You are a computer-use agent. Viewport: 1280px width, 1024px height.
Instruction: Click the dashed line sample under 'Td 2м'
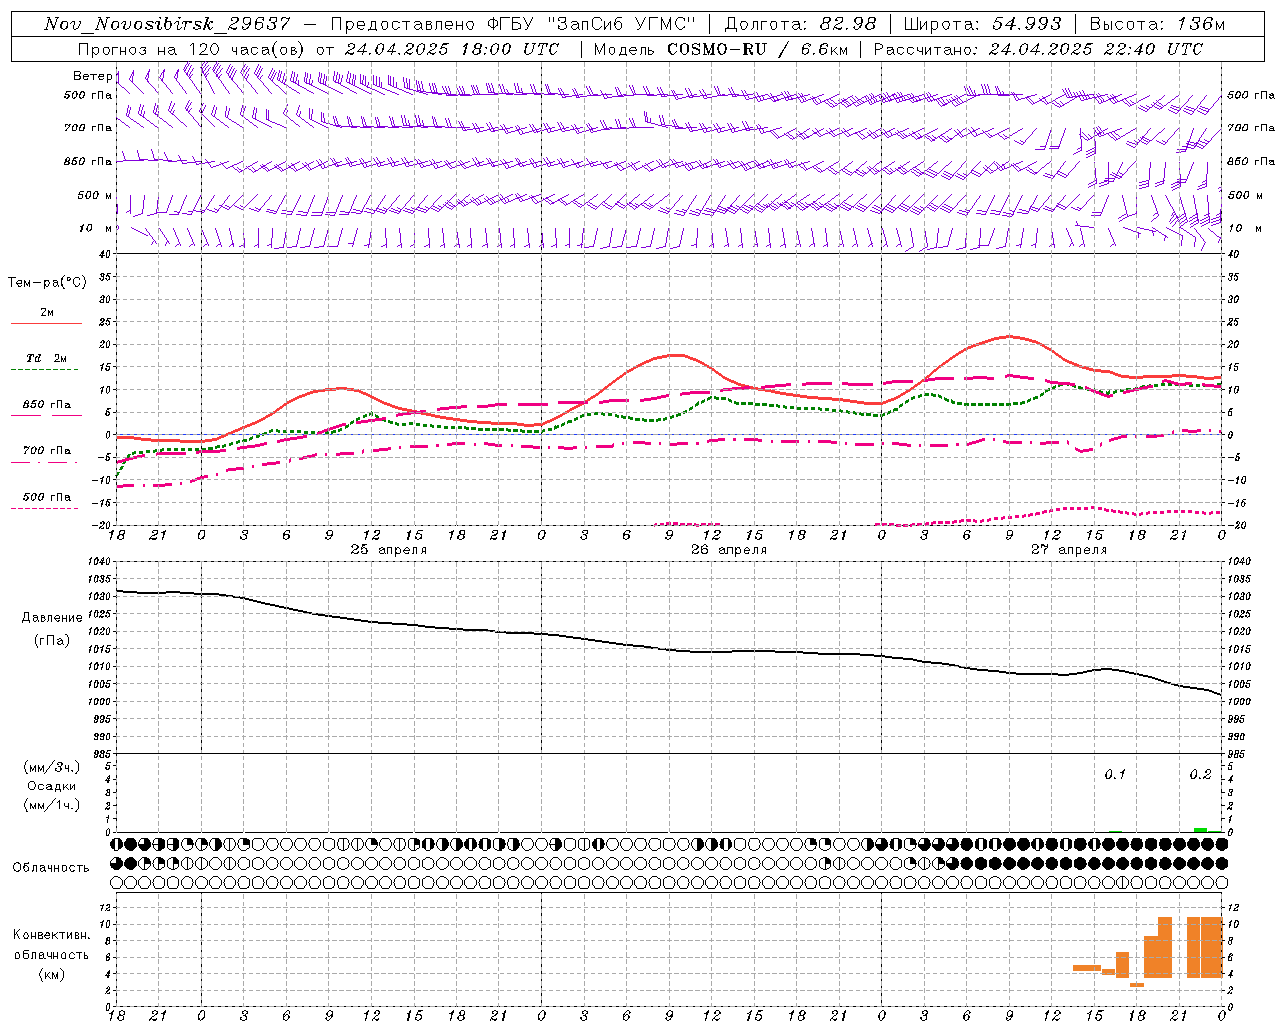(44, 370)
